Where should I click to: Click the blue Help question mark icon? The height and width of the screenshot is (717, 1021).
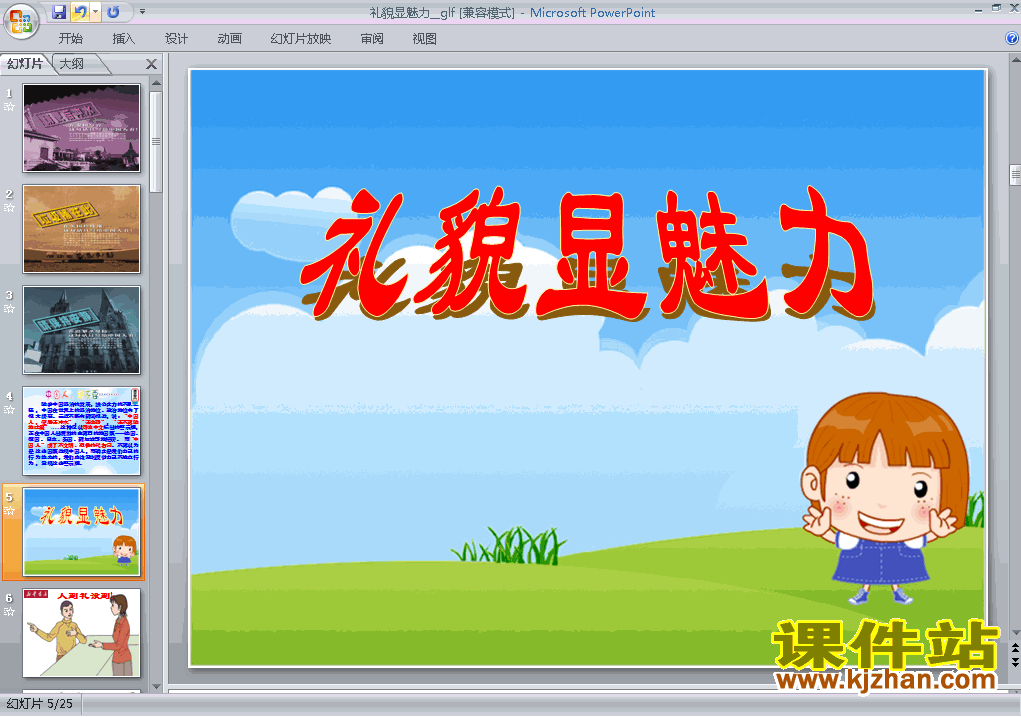[x=1012, y=38]
